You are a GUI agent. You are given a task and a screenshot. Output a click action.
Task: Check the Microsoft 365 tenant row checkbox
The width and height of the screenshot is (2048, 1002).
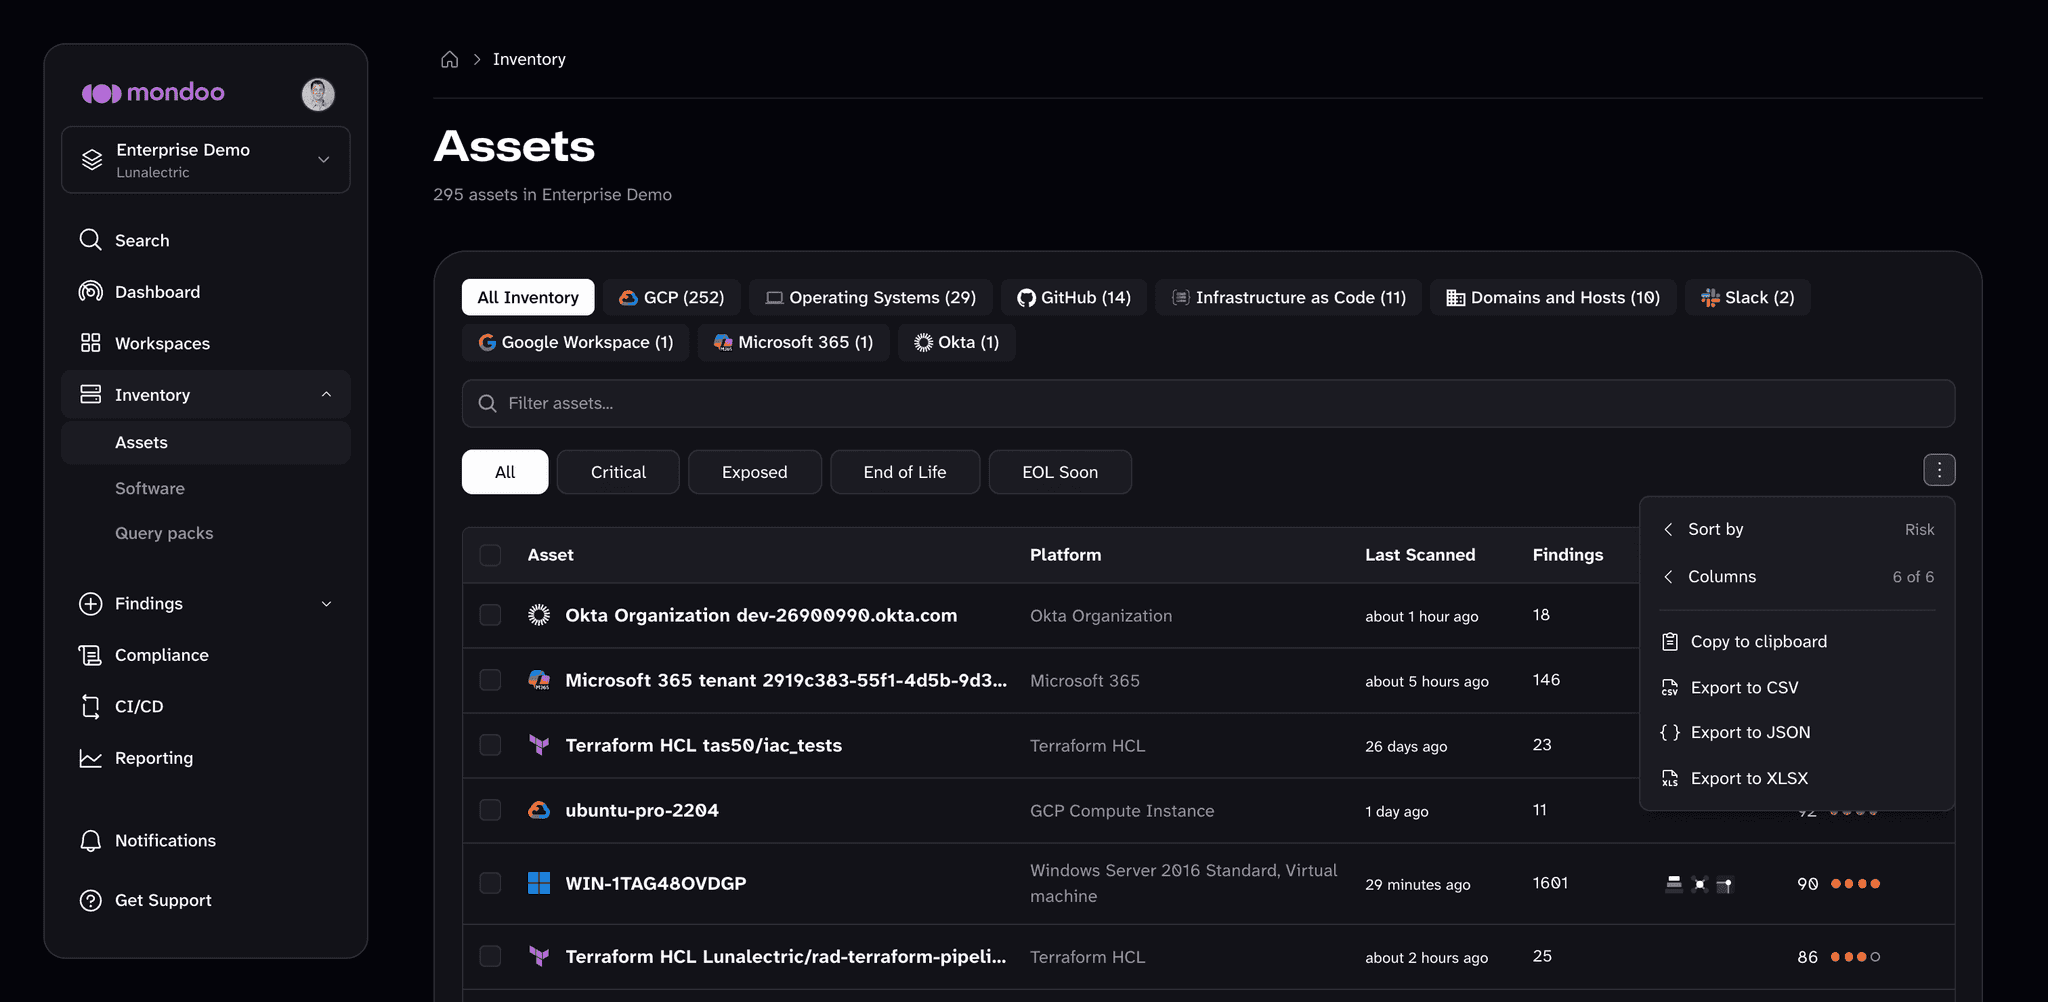[x=490, y=680]
